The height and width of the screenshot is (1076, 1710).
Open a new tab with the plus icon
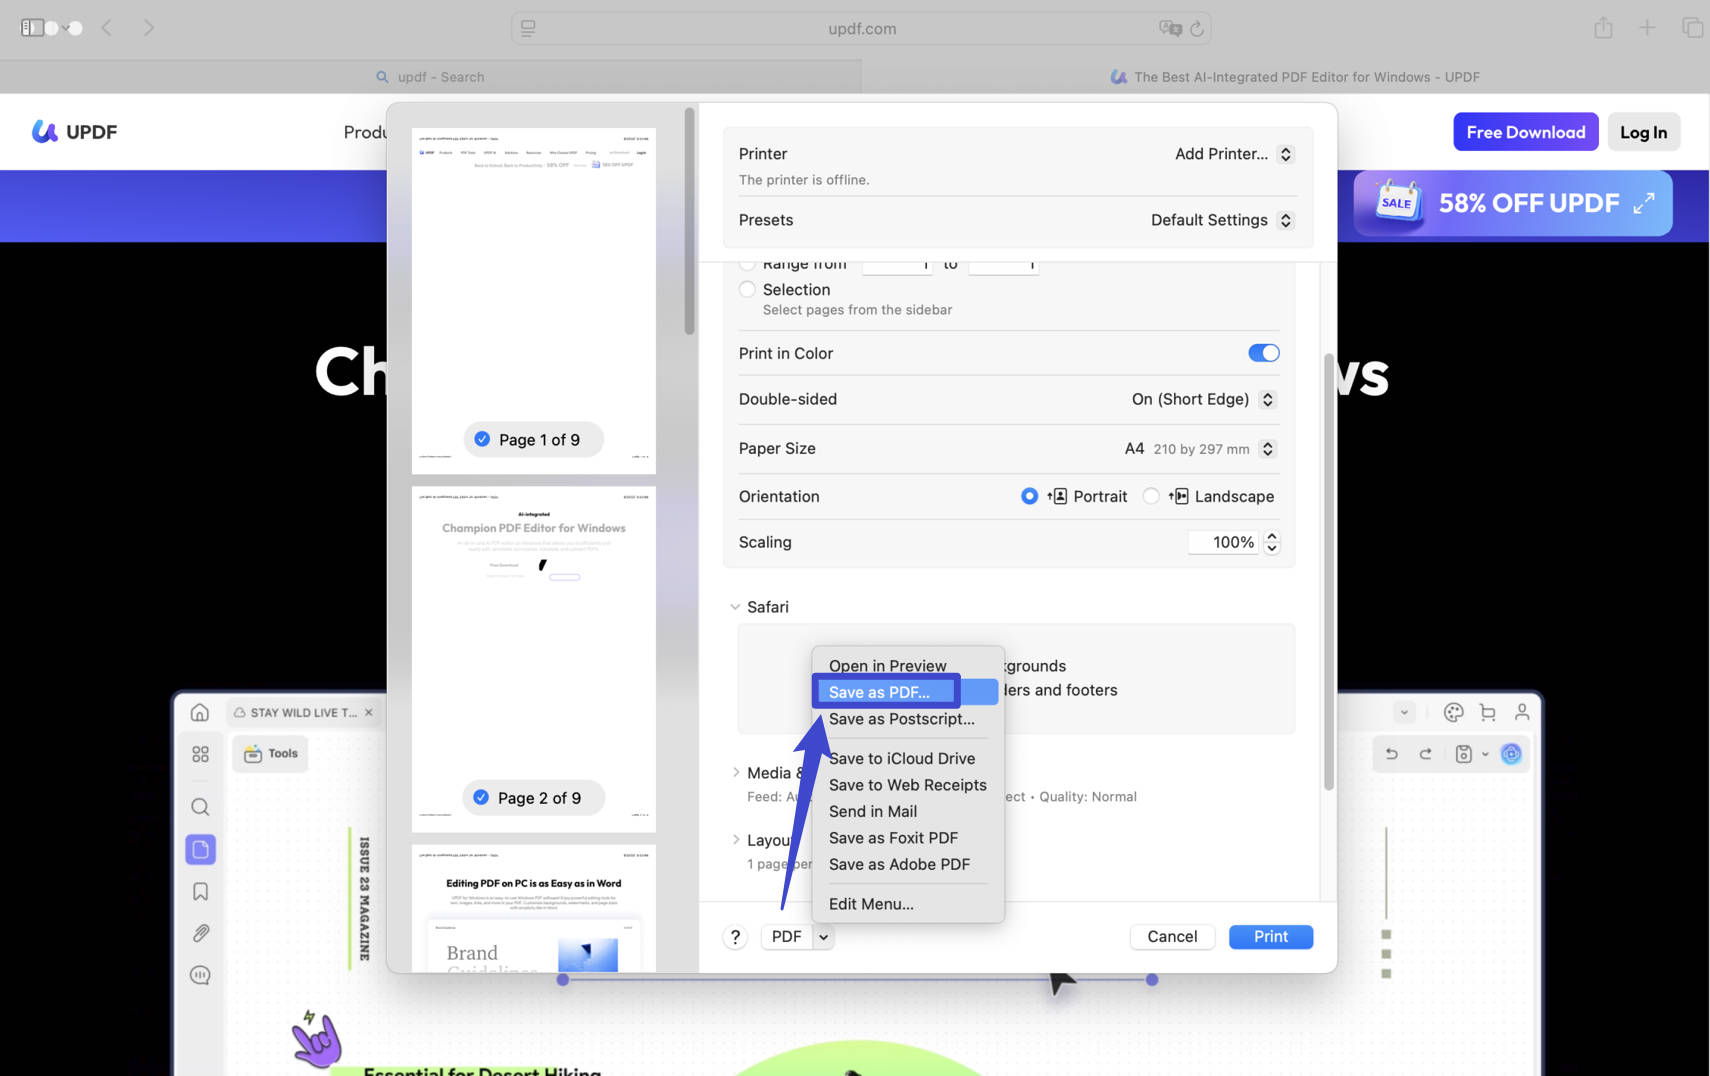(x=1647, y=27)
